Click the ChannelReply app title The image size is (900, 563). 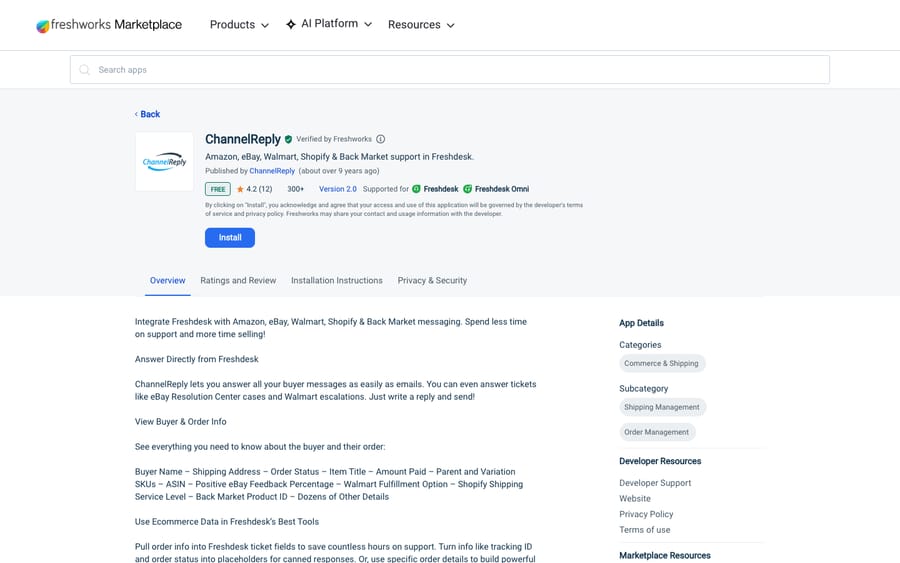(x=243, y=139)
